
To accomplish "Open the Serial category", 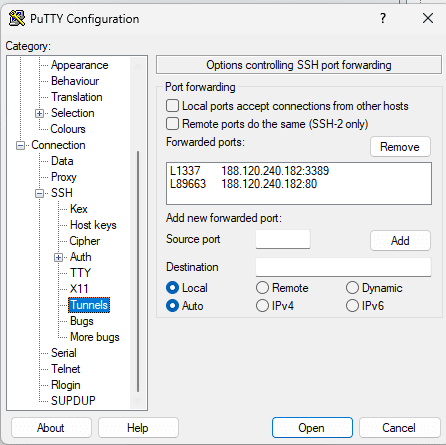I will [x=64, y=353].
